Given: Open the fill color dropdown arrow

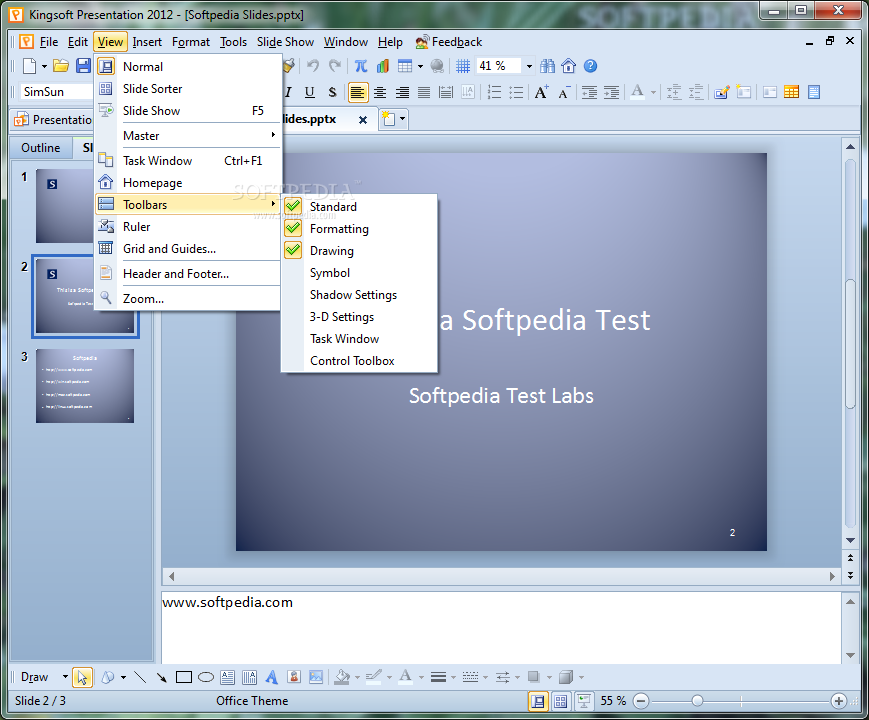Looking at the screenshot, I should [357, 677].
